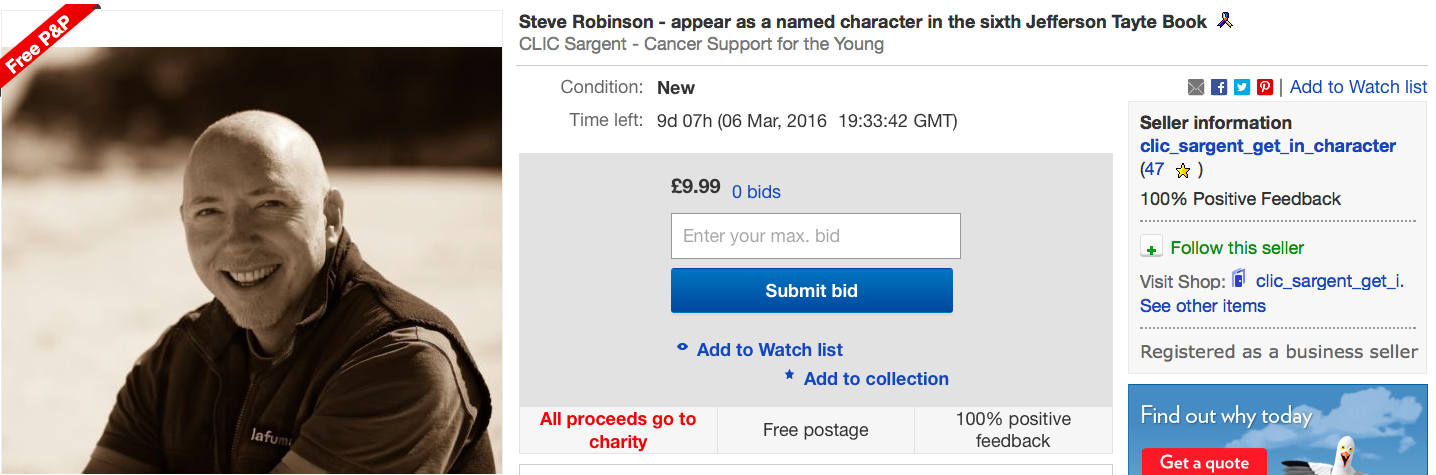Click the max bid input field

[815, 236]
